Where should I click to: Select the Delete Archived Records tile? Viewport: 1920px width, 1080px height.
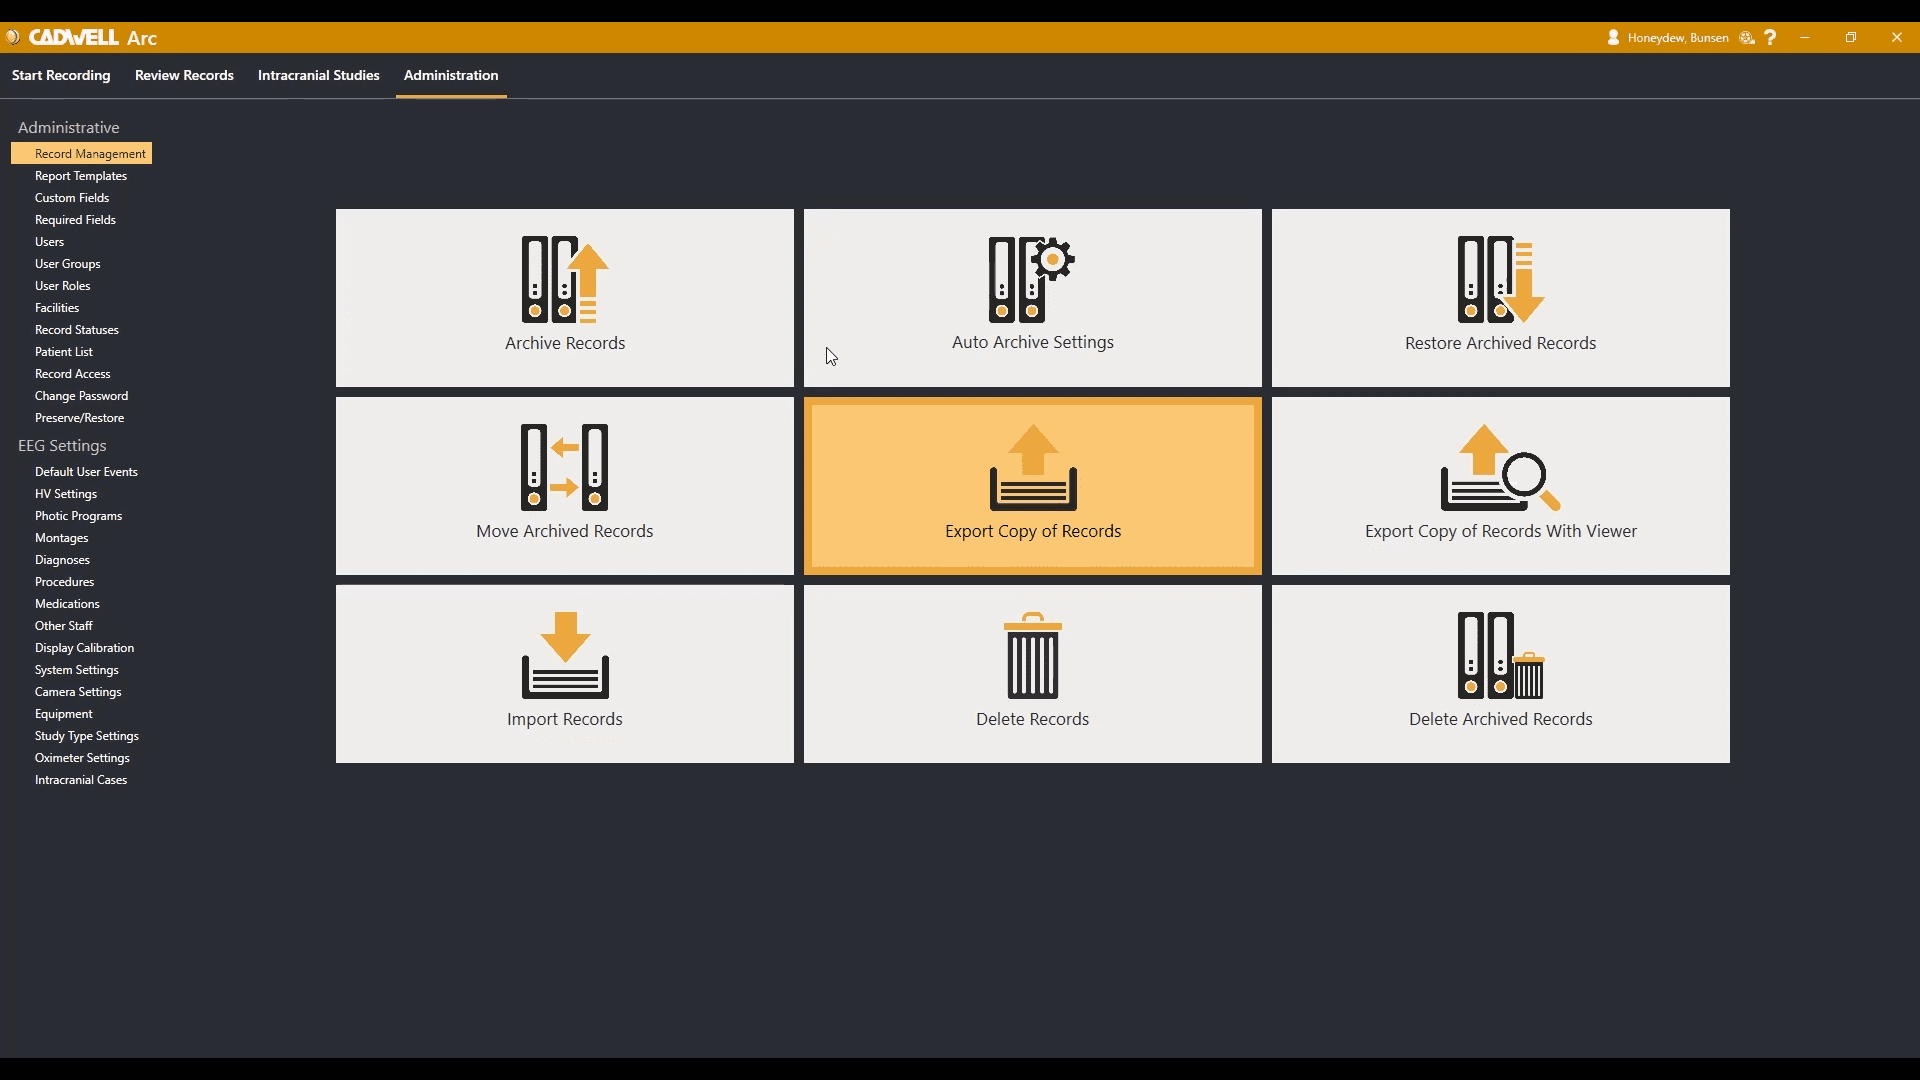point(1500,673)
